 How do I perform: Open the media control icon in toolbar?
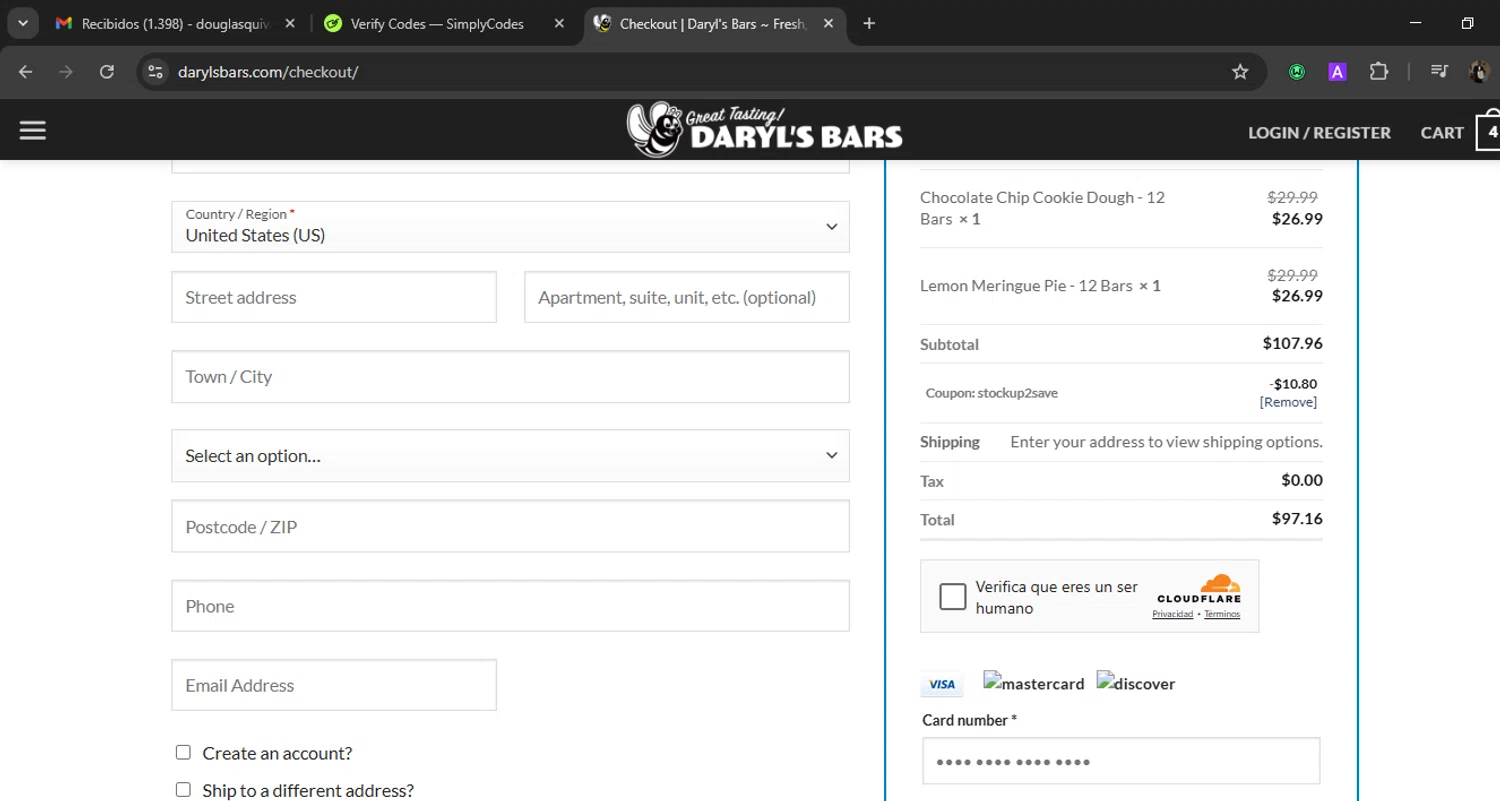[1439, 72]
